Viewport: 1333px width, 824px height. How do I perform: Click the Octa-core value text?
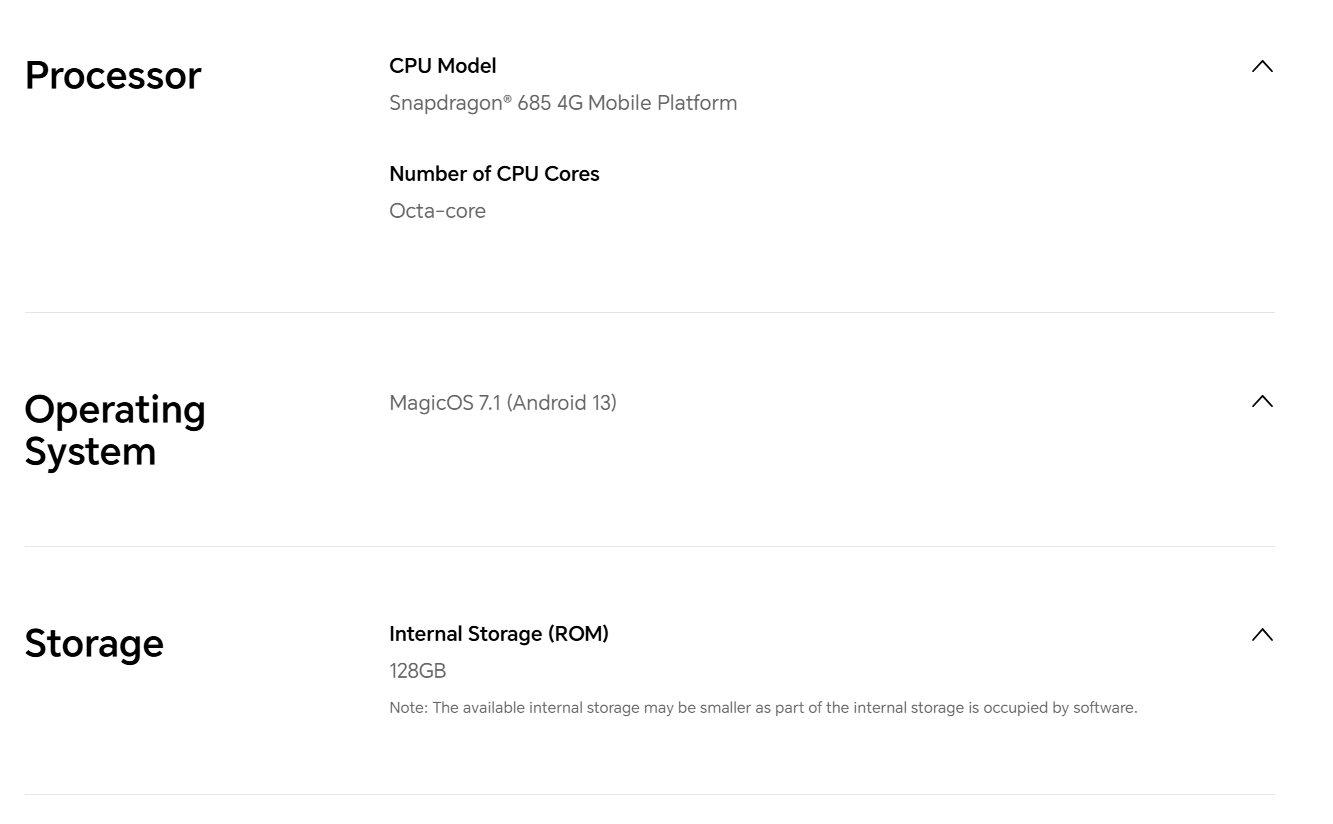click(x=437, y=211)
